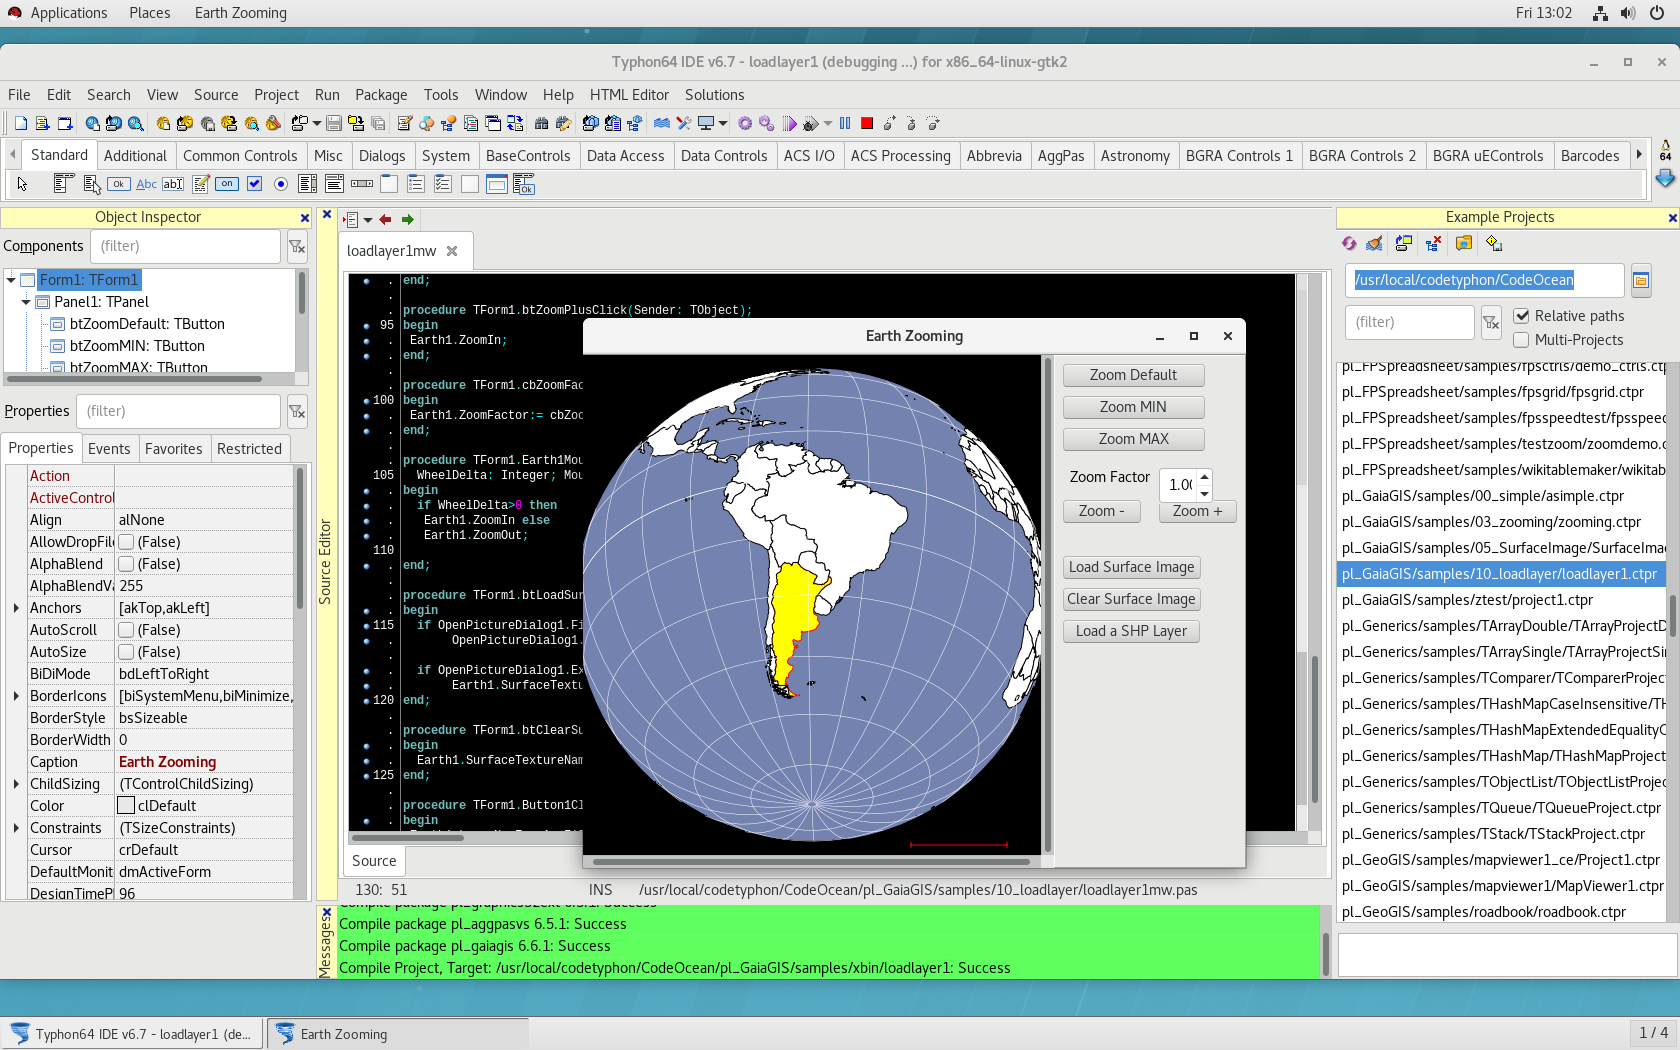Switch to the Events tab in Object Inspector

109,449
